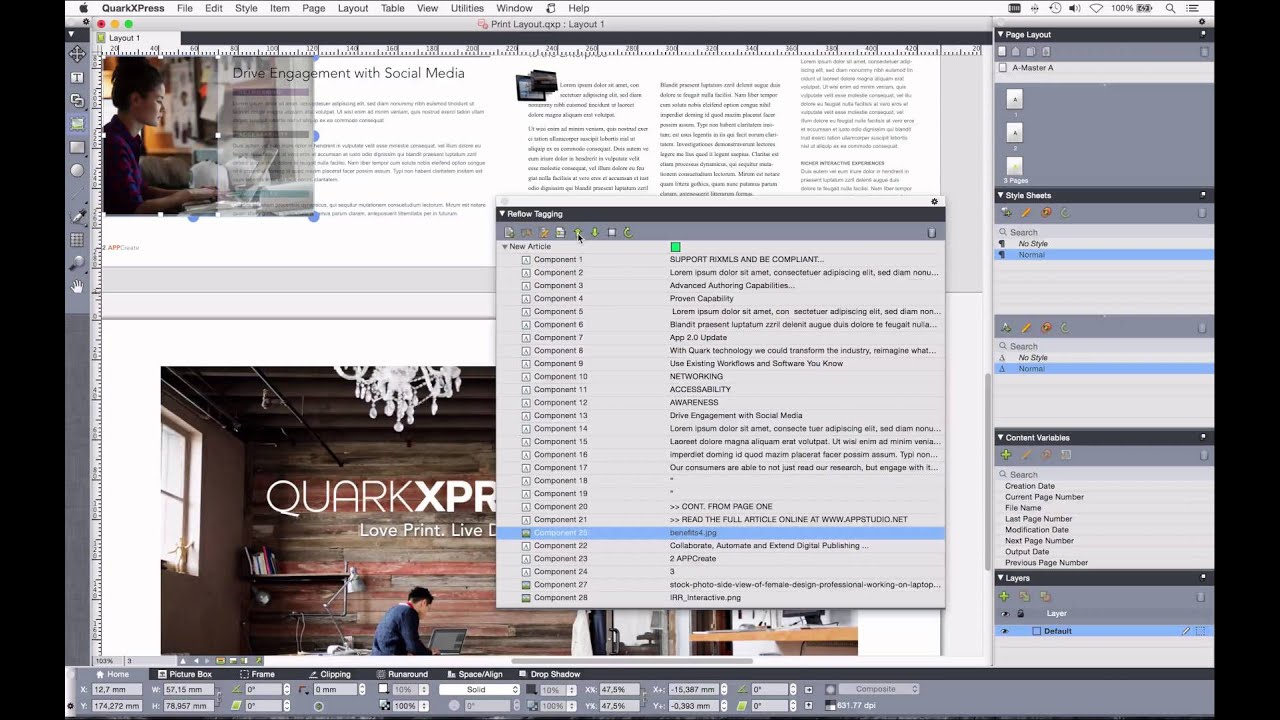1280x720 pixels.
Task: Toggle the green article color box
Action: click(675, 247)
